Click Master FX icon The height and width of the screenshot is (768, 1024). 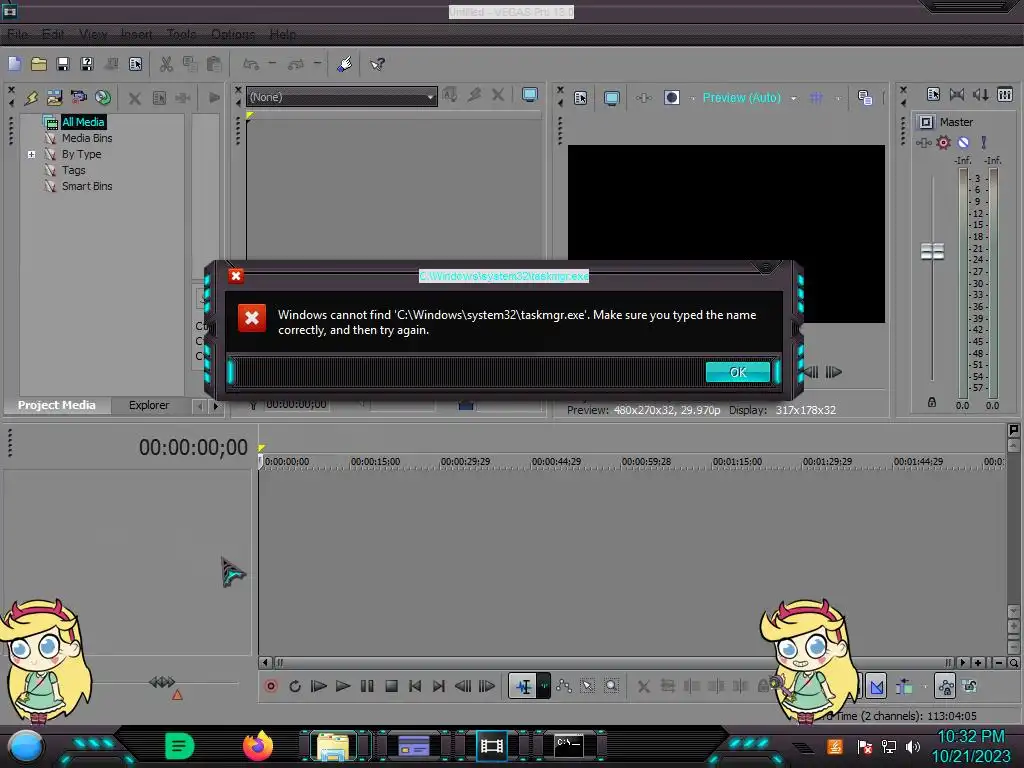point(923,142)
